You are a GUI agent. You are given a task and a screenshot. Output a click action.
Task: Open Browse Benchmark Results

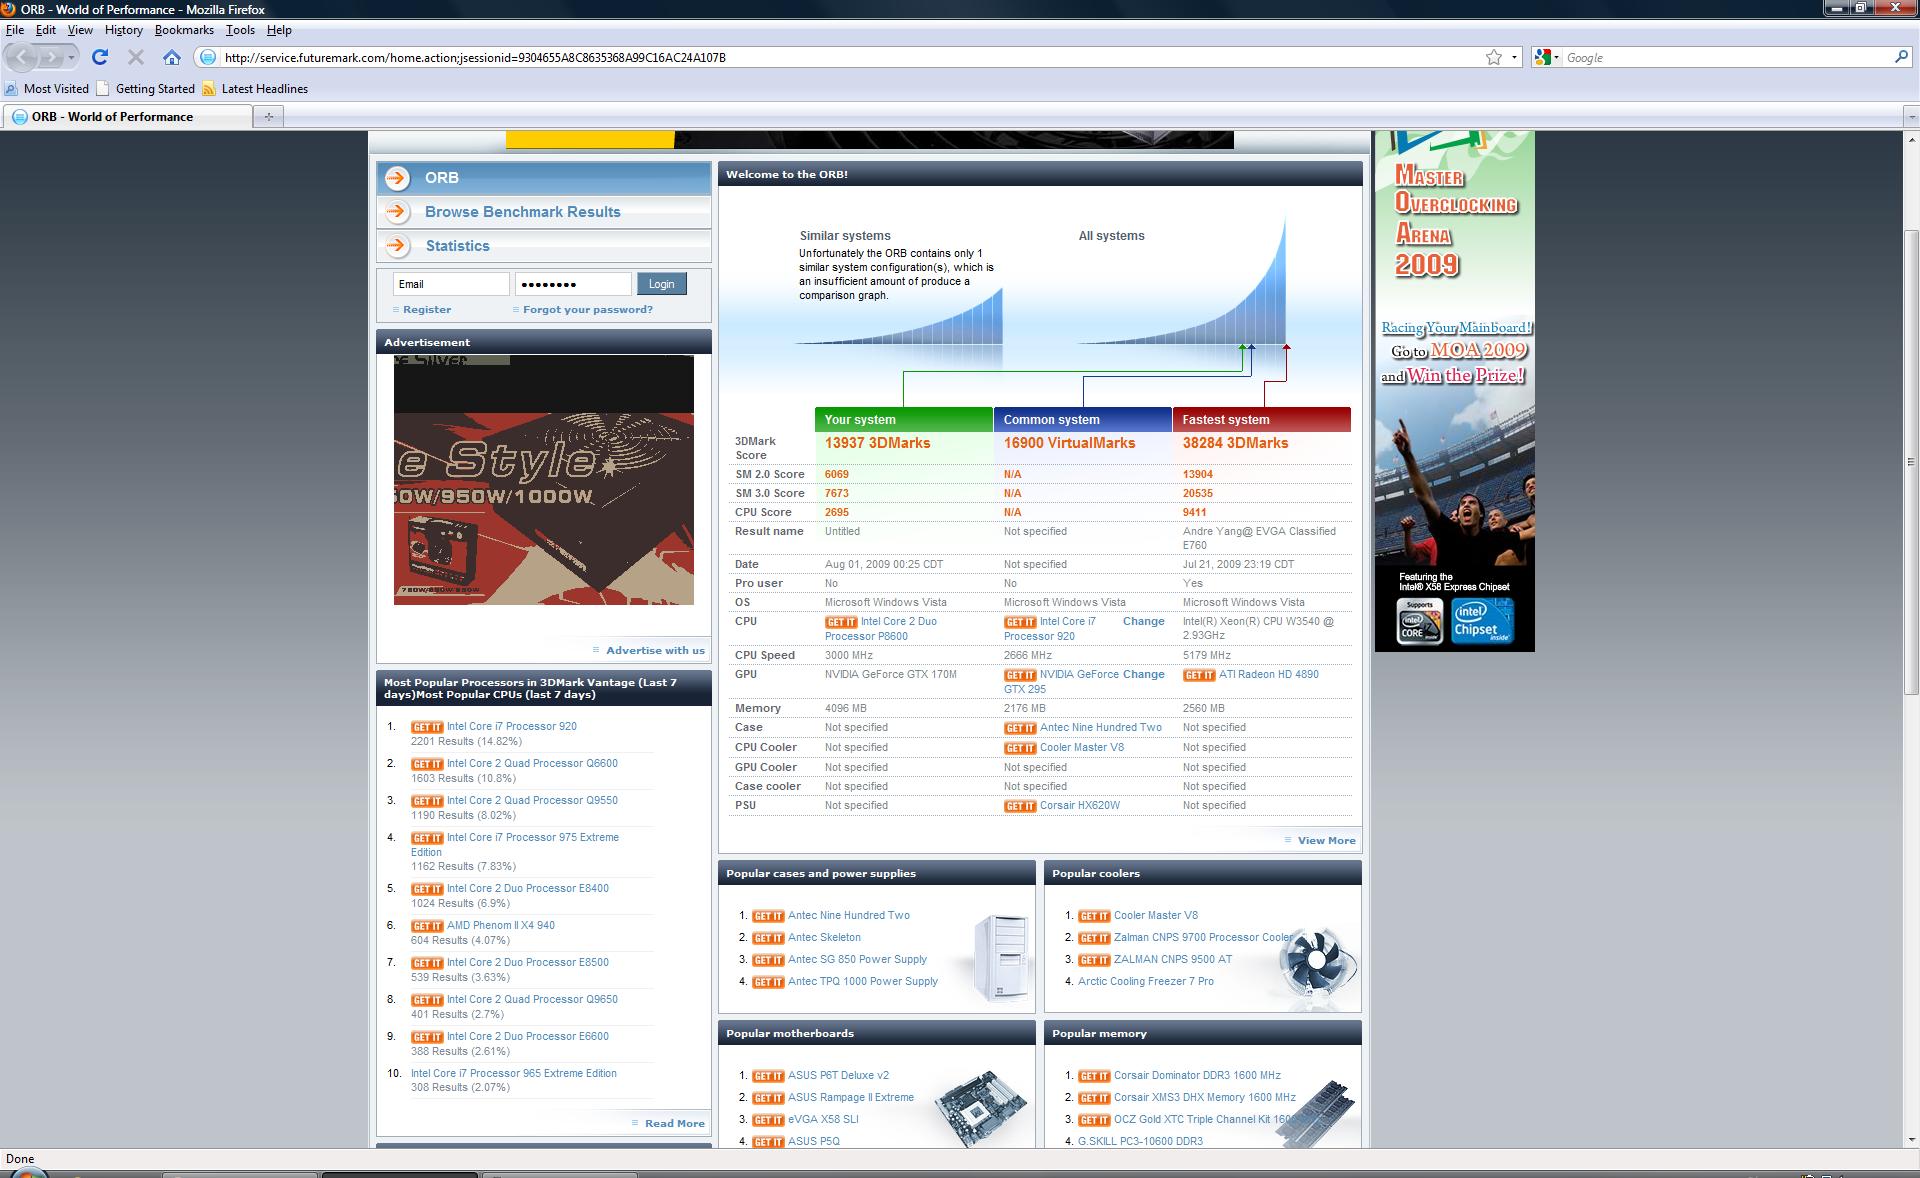coord(522,212)
